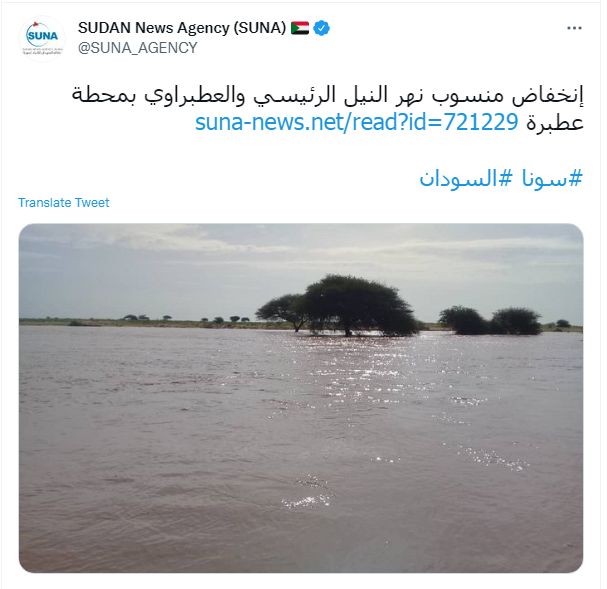Open the suna-news.net/read?id=721229 link
Viewport: 607px width, 589px height.
(x=356, y=122)
